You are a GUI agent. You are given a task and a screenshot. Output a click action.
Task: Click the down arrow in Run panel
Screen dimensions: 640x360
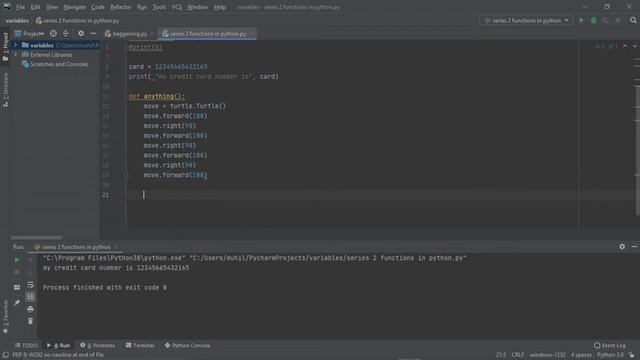pos(30,272)
